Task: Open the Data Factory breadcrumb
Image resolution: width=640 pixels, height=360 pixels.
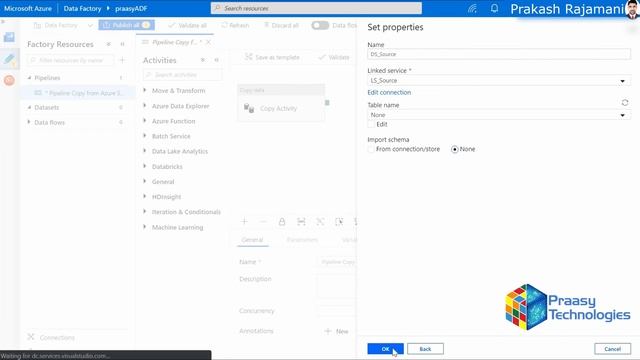Action: 82,8
